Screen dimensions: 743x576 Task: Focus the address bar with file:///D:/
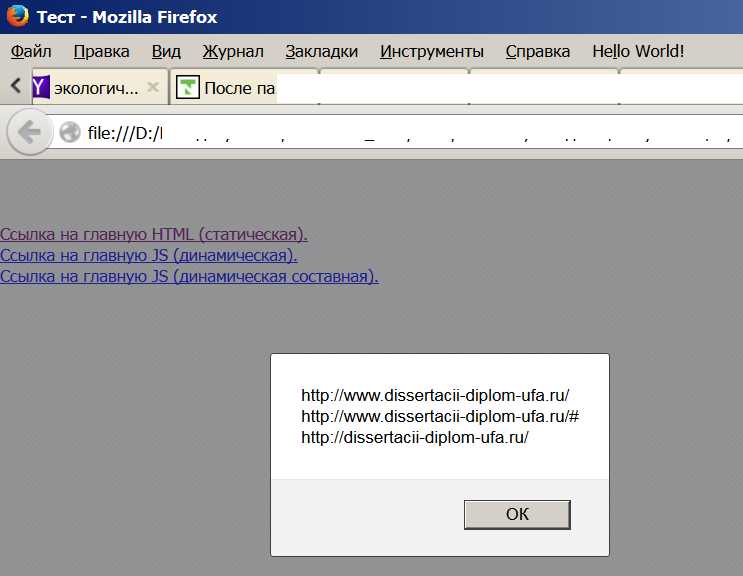(396, 132)
